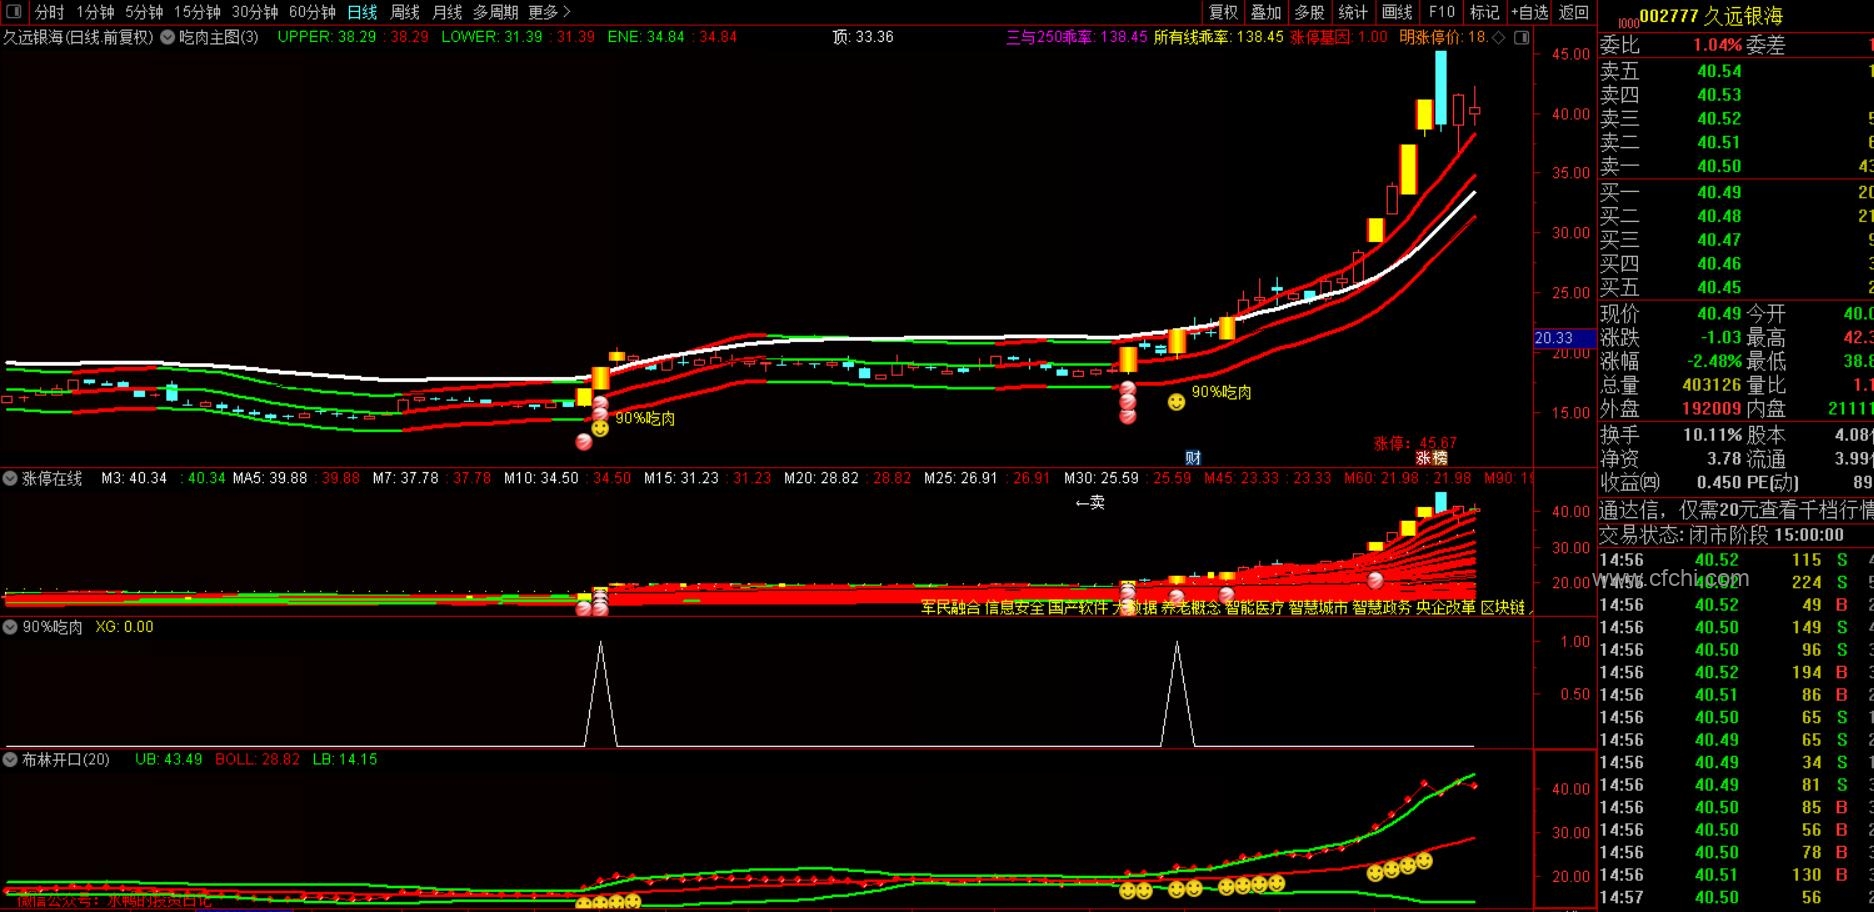Click the diamond marker icon in the chart header
This screenshot has width=1874, height=912.
pos(1498,38)
